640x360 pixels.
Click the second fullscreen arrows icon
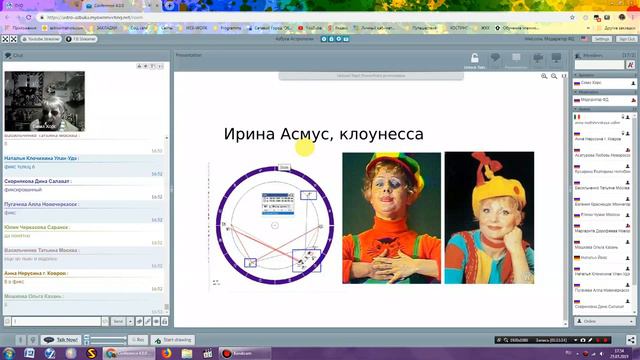13,39
